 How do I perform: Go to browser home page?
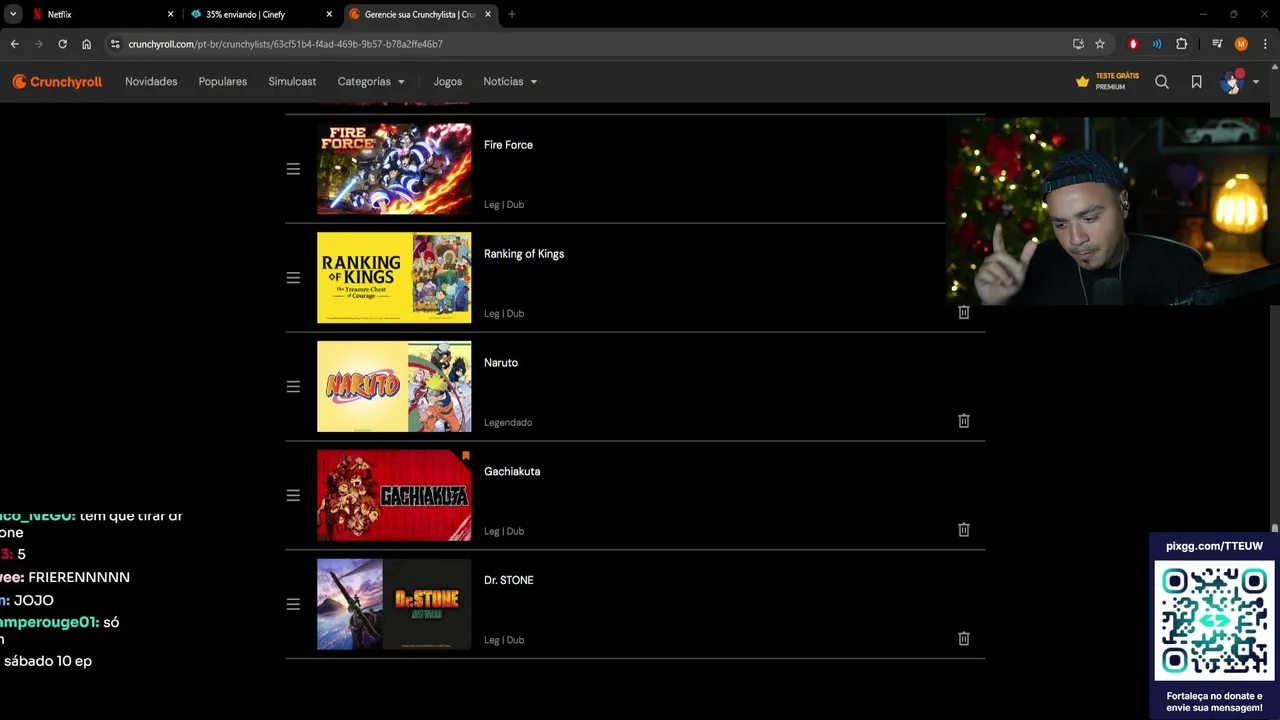[x=87, y=44]
